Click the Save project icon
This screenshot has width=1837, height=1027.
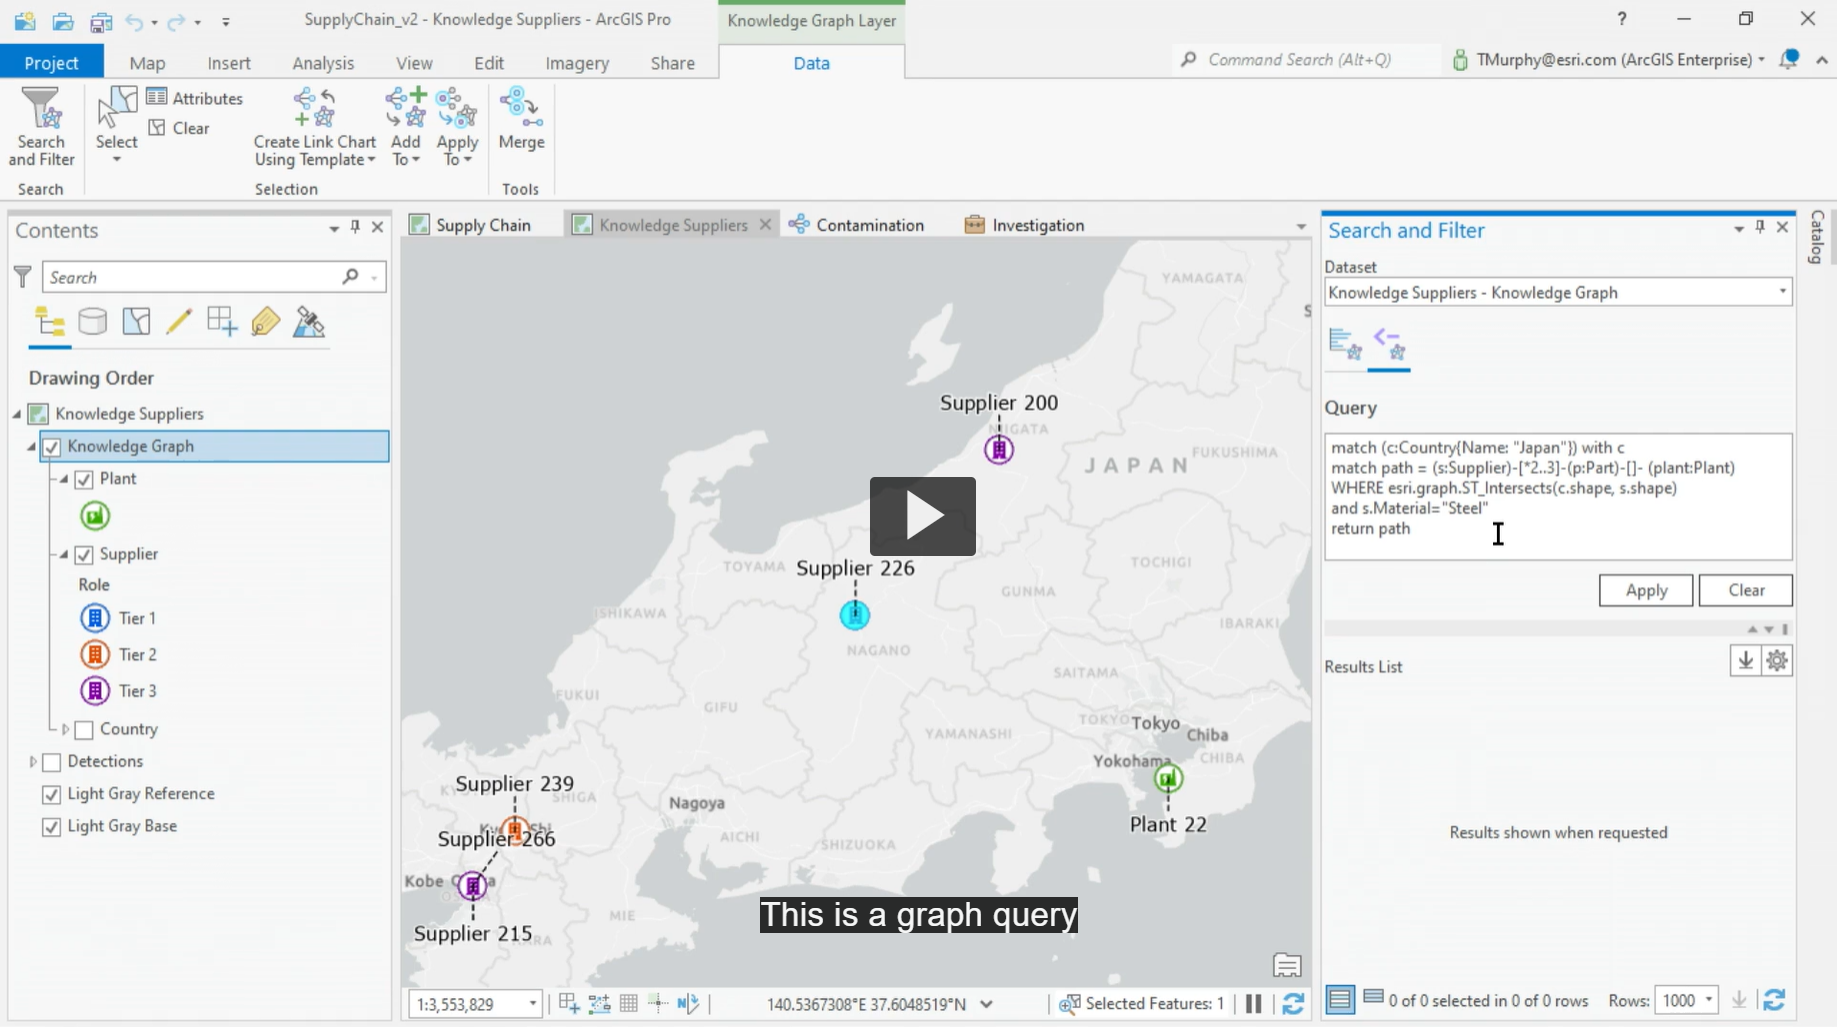coord(101,21)
